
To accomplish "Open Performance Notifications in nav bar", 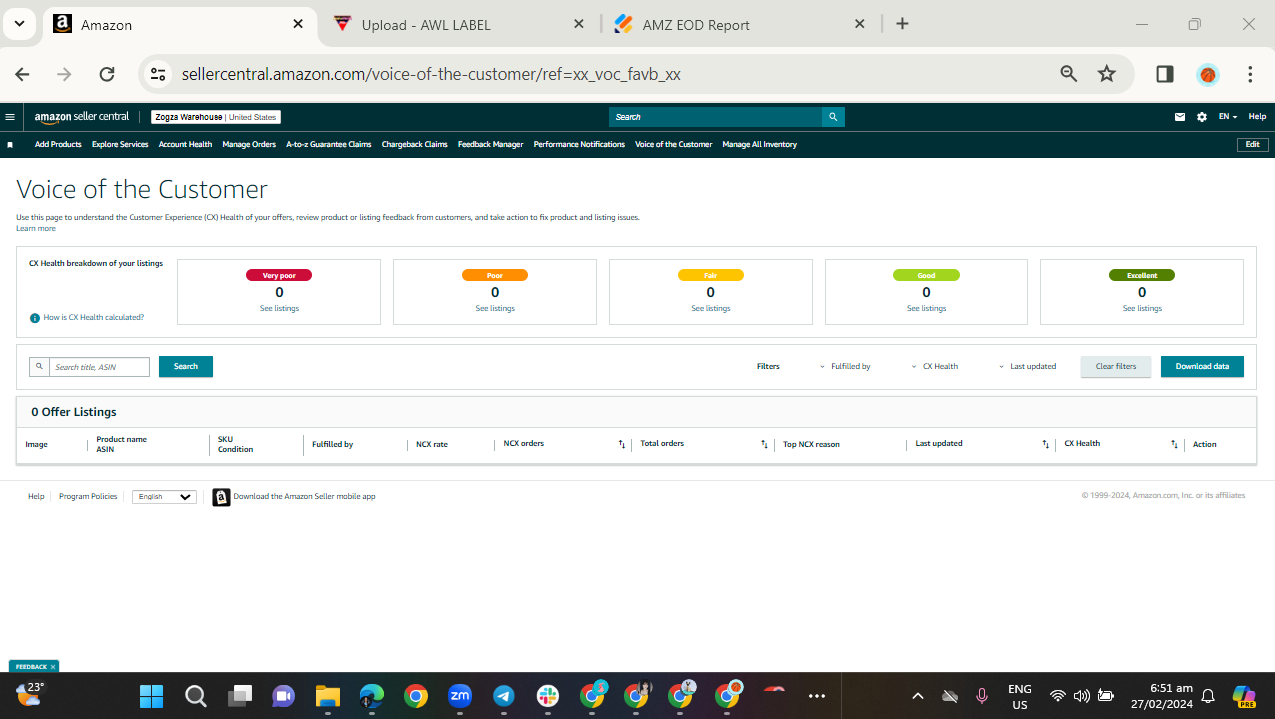I will 579,145.
